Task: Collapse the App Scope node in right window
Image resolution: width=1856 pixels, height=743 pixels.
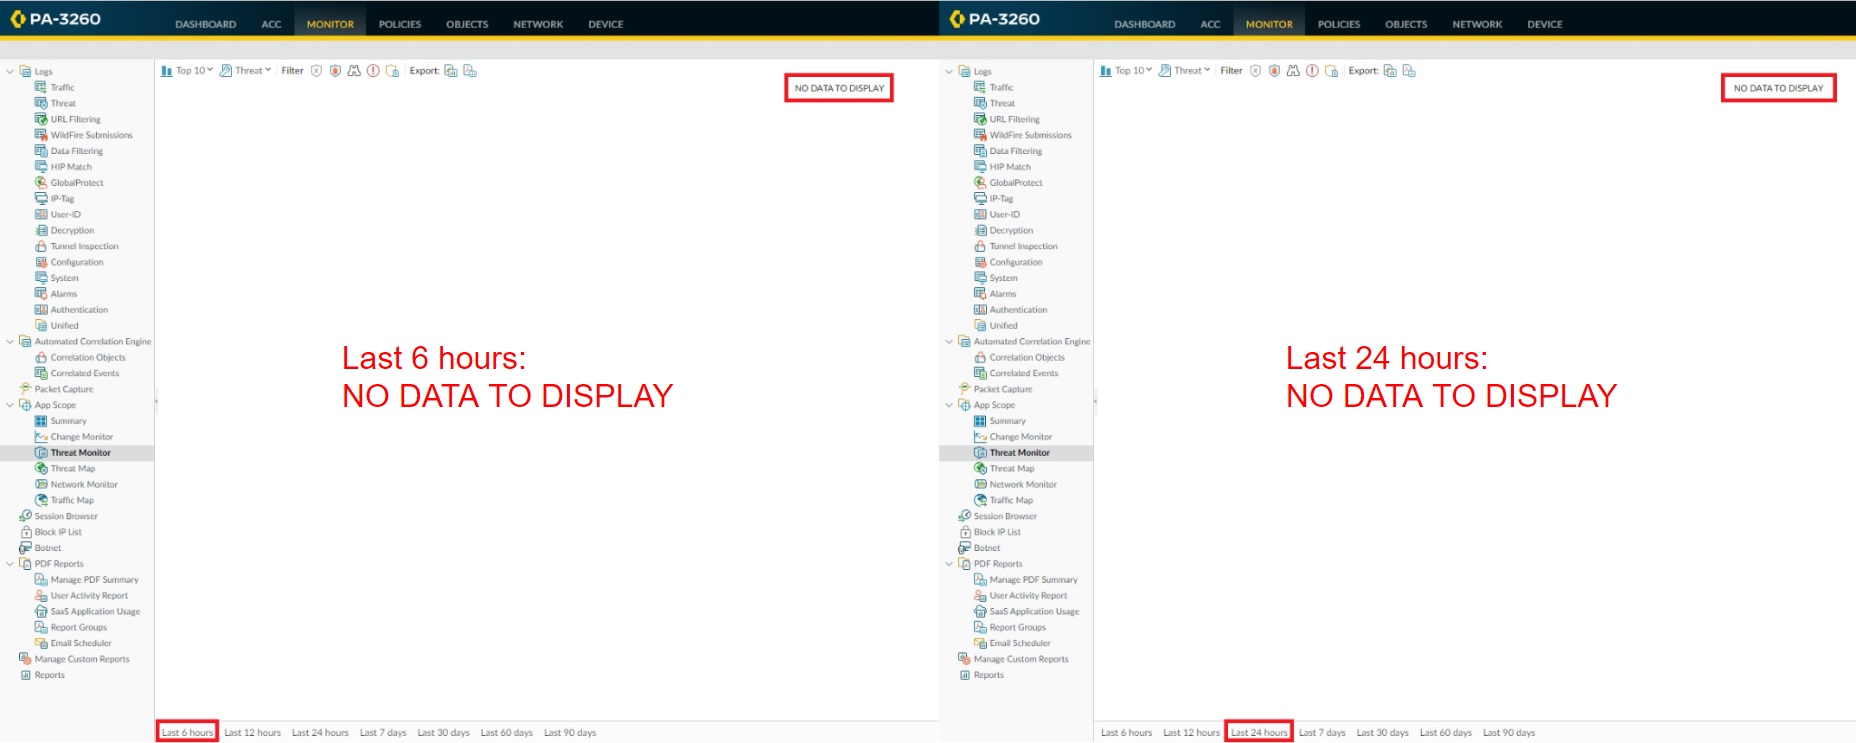Action: click(949, 405)
